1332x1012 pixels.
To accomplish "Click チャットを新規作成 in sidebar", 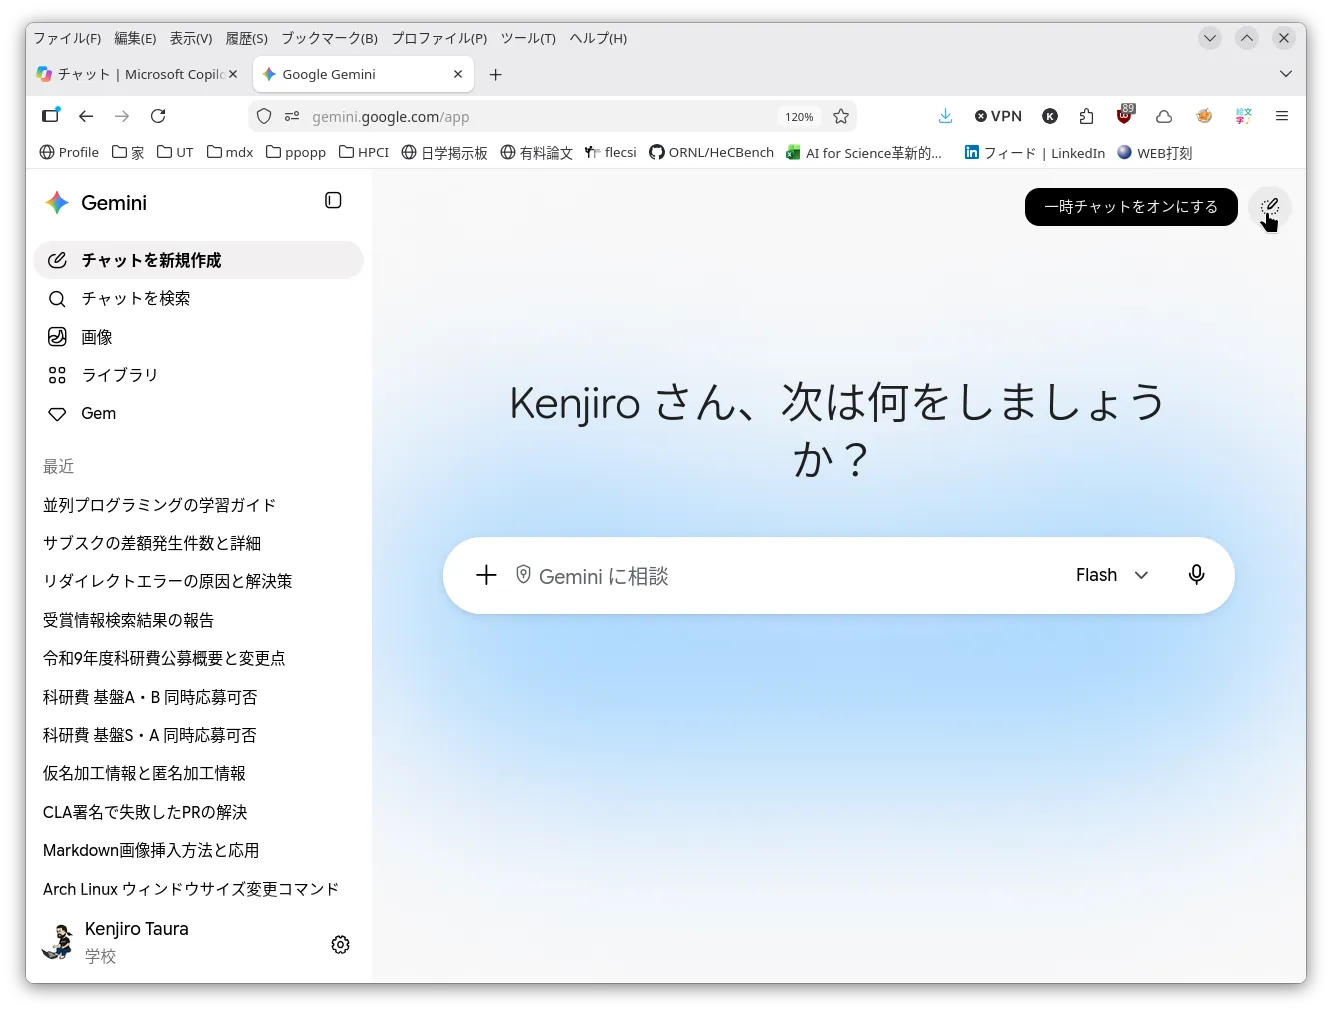I will pyautogui.click(x=198, y=260).
